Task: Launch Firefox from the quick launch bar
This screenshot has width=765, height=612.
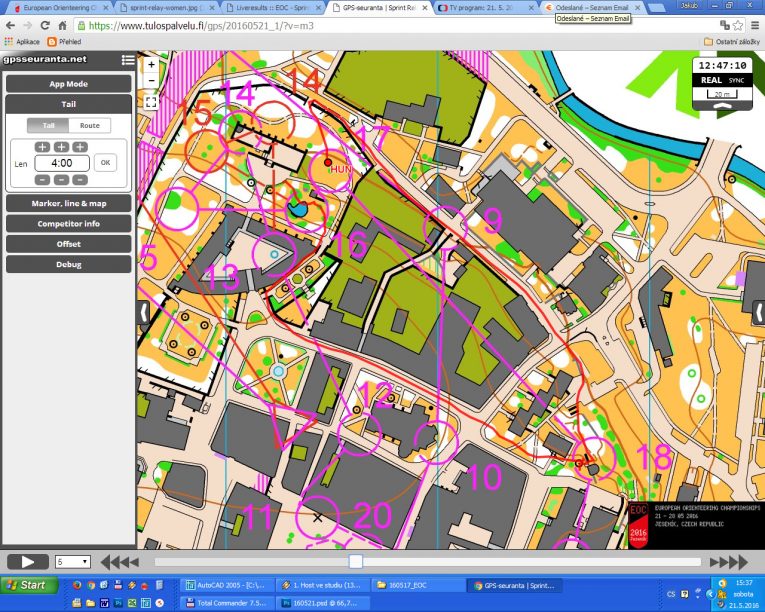Action: (77, 585)
